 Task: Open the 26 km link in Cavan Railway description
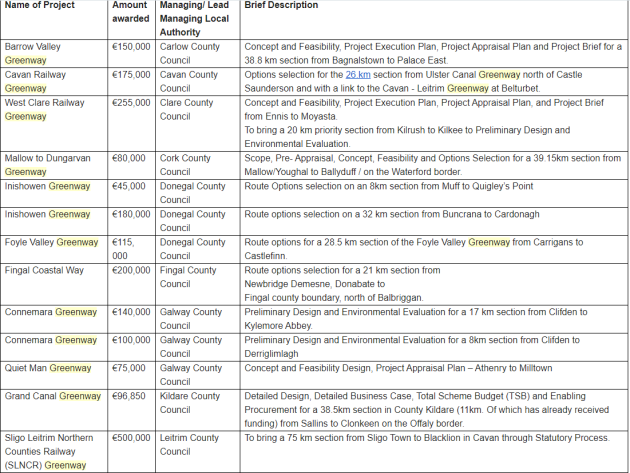click(358, 75)
